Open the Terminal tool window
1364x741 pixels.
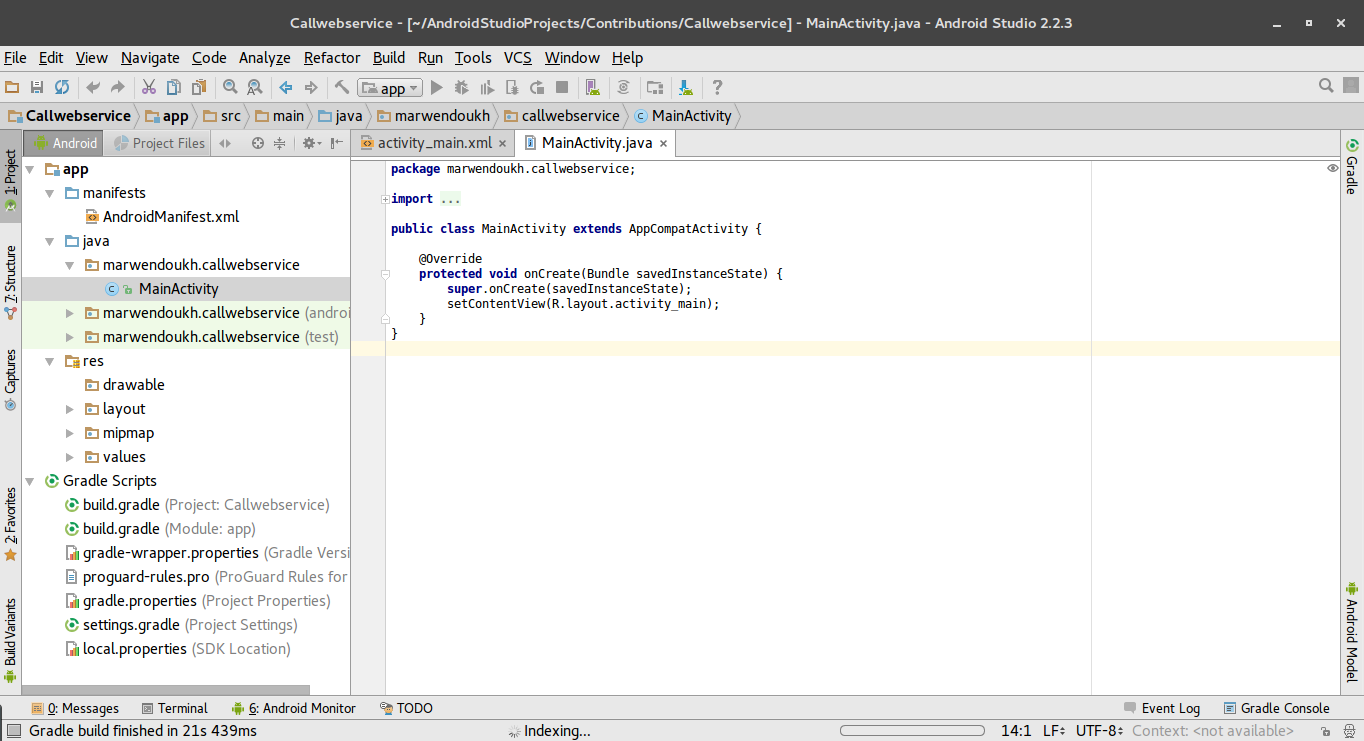175,708
